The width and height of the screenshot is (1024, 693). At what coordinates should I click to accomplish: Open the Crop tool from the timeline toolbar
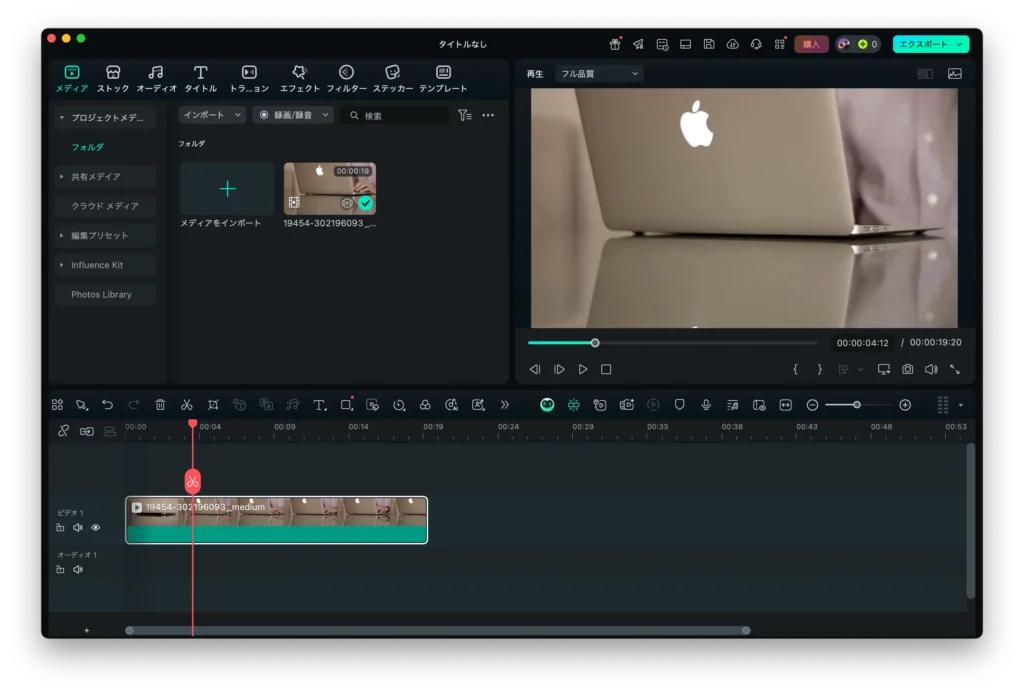point(214,405)
